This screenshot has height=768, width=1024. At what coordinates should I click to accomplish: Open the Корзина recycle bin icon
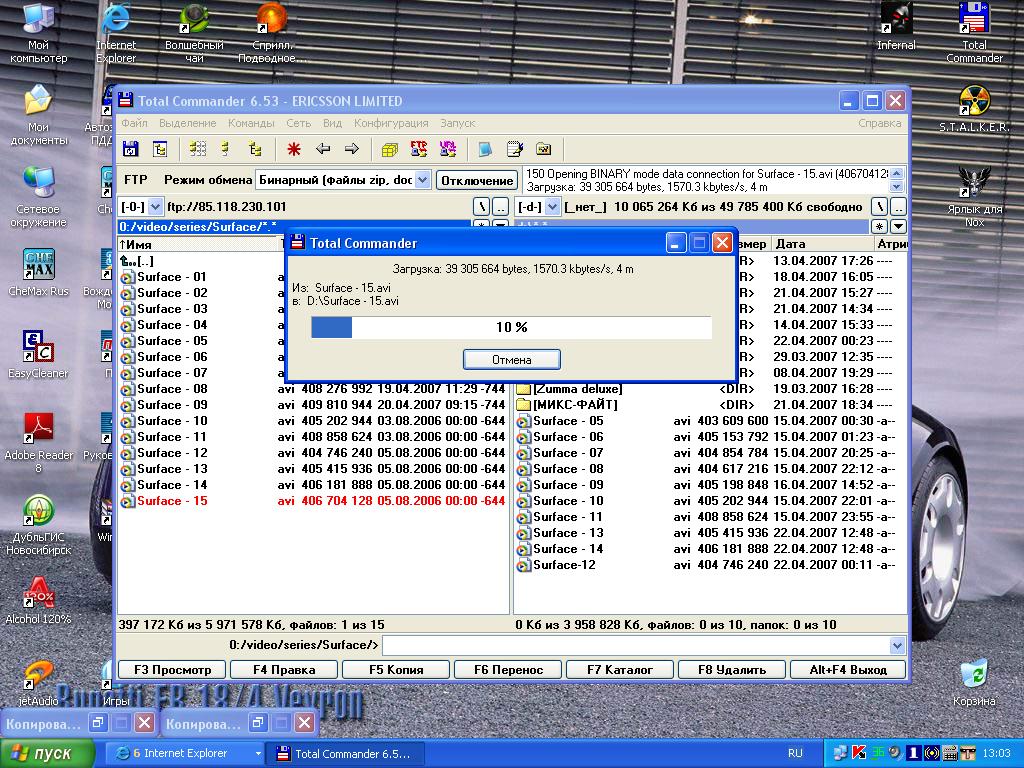pyautogui.click(x=974, y=683)
